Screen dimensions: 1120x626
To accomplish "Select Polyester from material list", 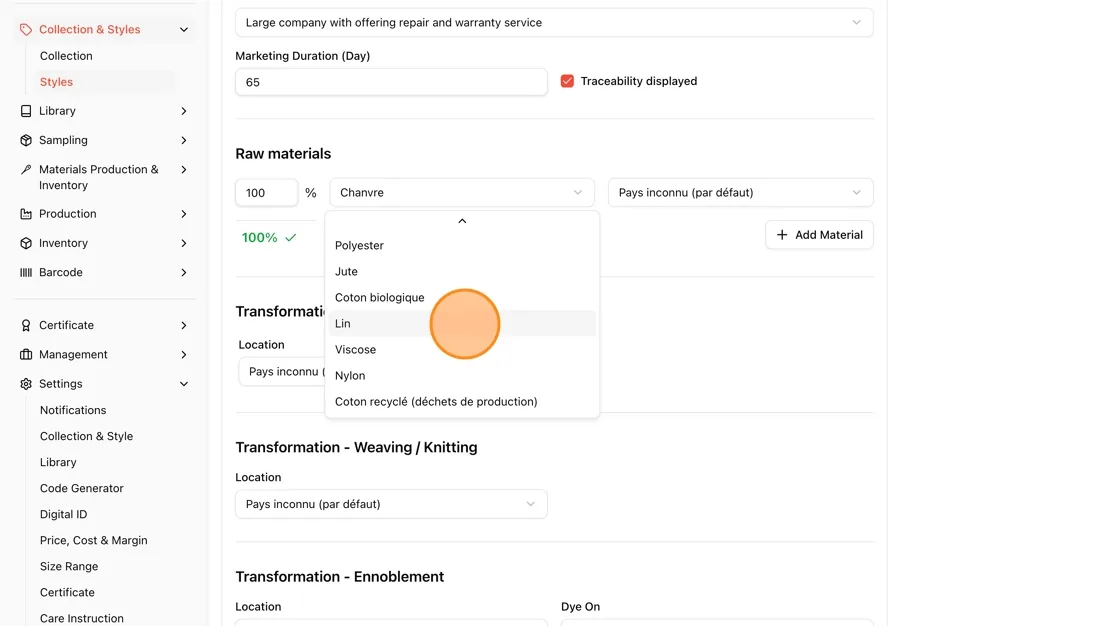I will tap(461, 245).
